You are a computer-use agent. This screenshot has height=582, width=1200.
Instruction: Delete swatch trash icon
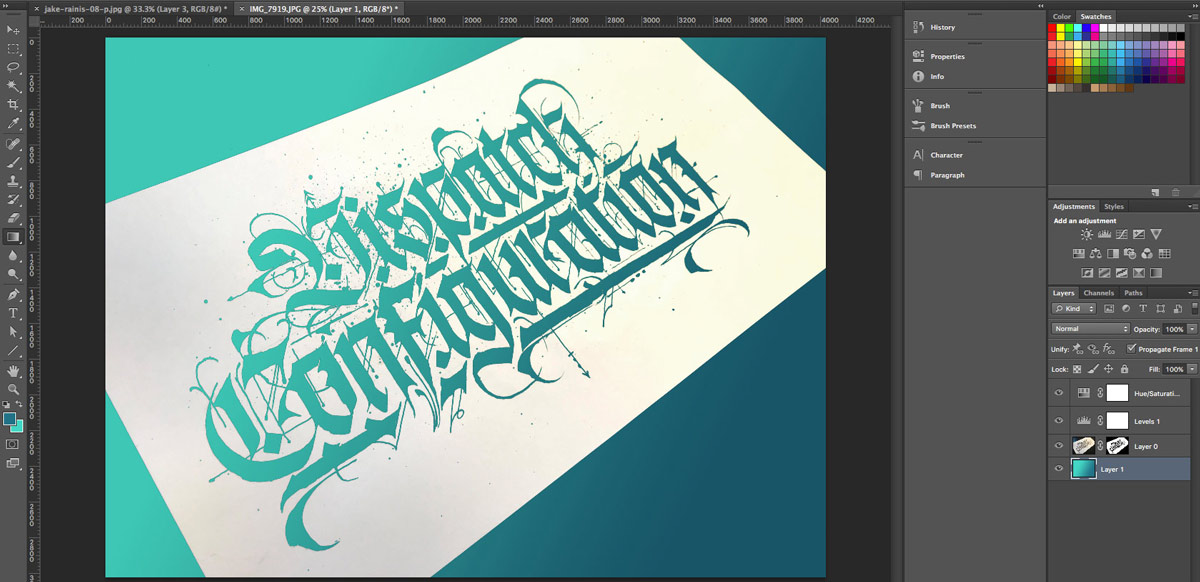(1175, 192)
